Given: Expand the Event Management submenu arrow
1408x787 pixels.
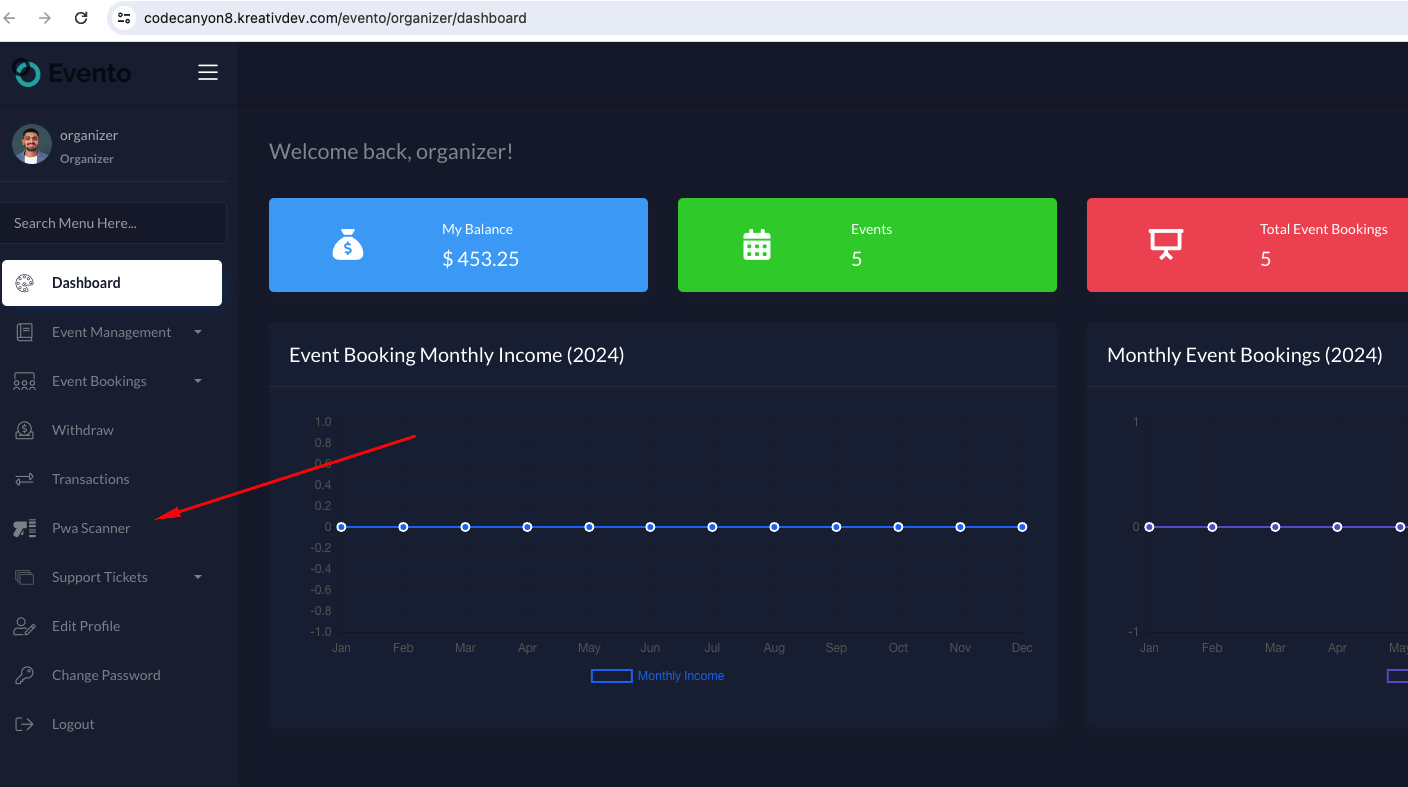Looking at the screenshot, I should 198,332.
